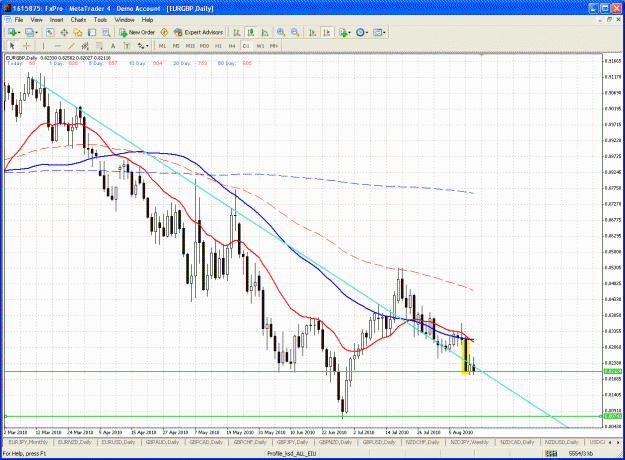This screenshot has height=460, width=625.
Task: Select the vertical line tool
Action: 43,46
